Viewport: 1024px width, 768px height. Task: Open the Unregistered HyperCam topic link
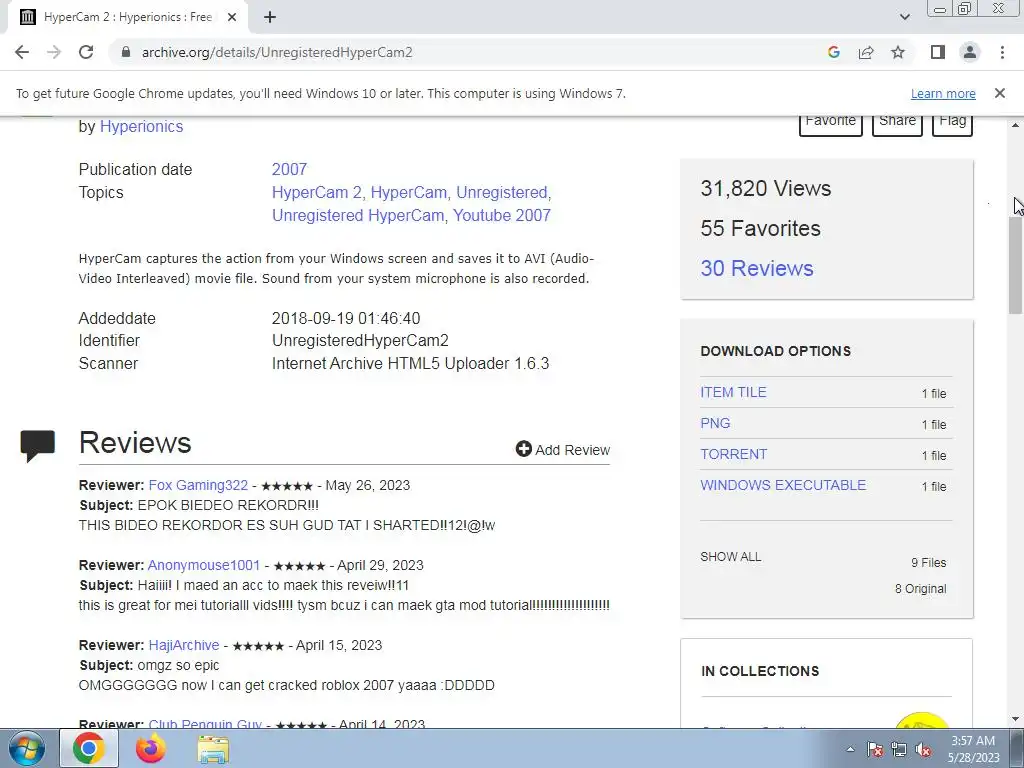click(x=359, y=216)
